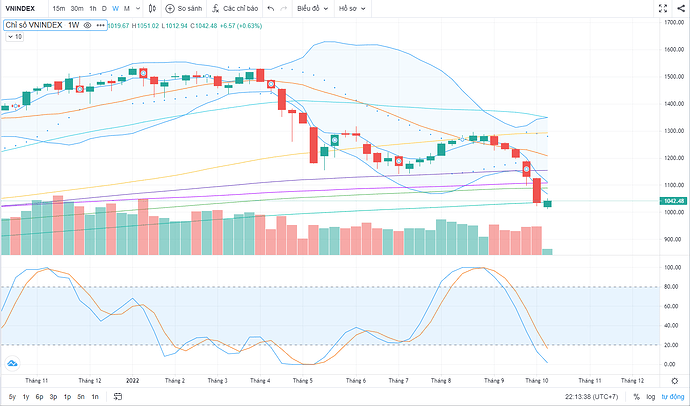Click the change value +6.57 (+0.63%)
Viewport: 690px width, 406px height.
pyautogui.click(x=241, y=26)
